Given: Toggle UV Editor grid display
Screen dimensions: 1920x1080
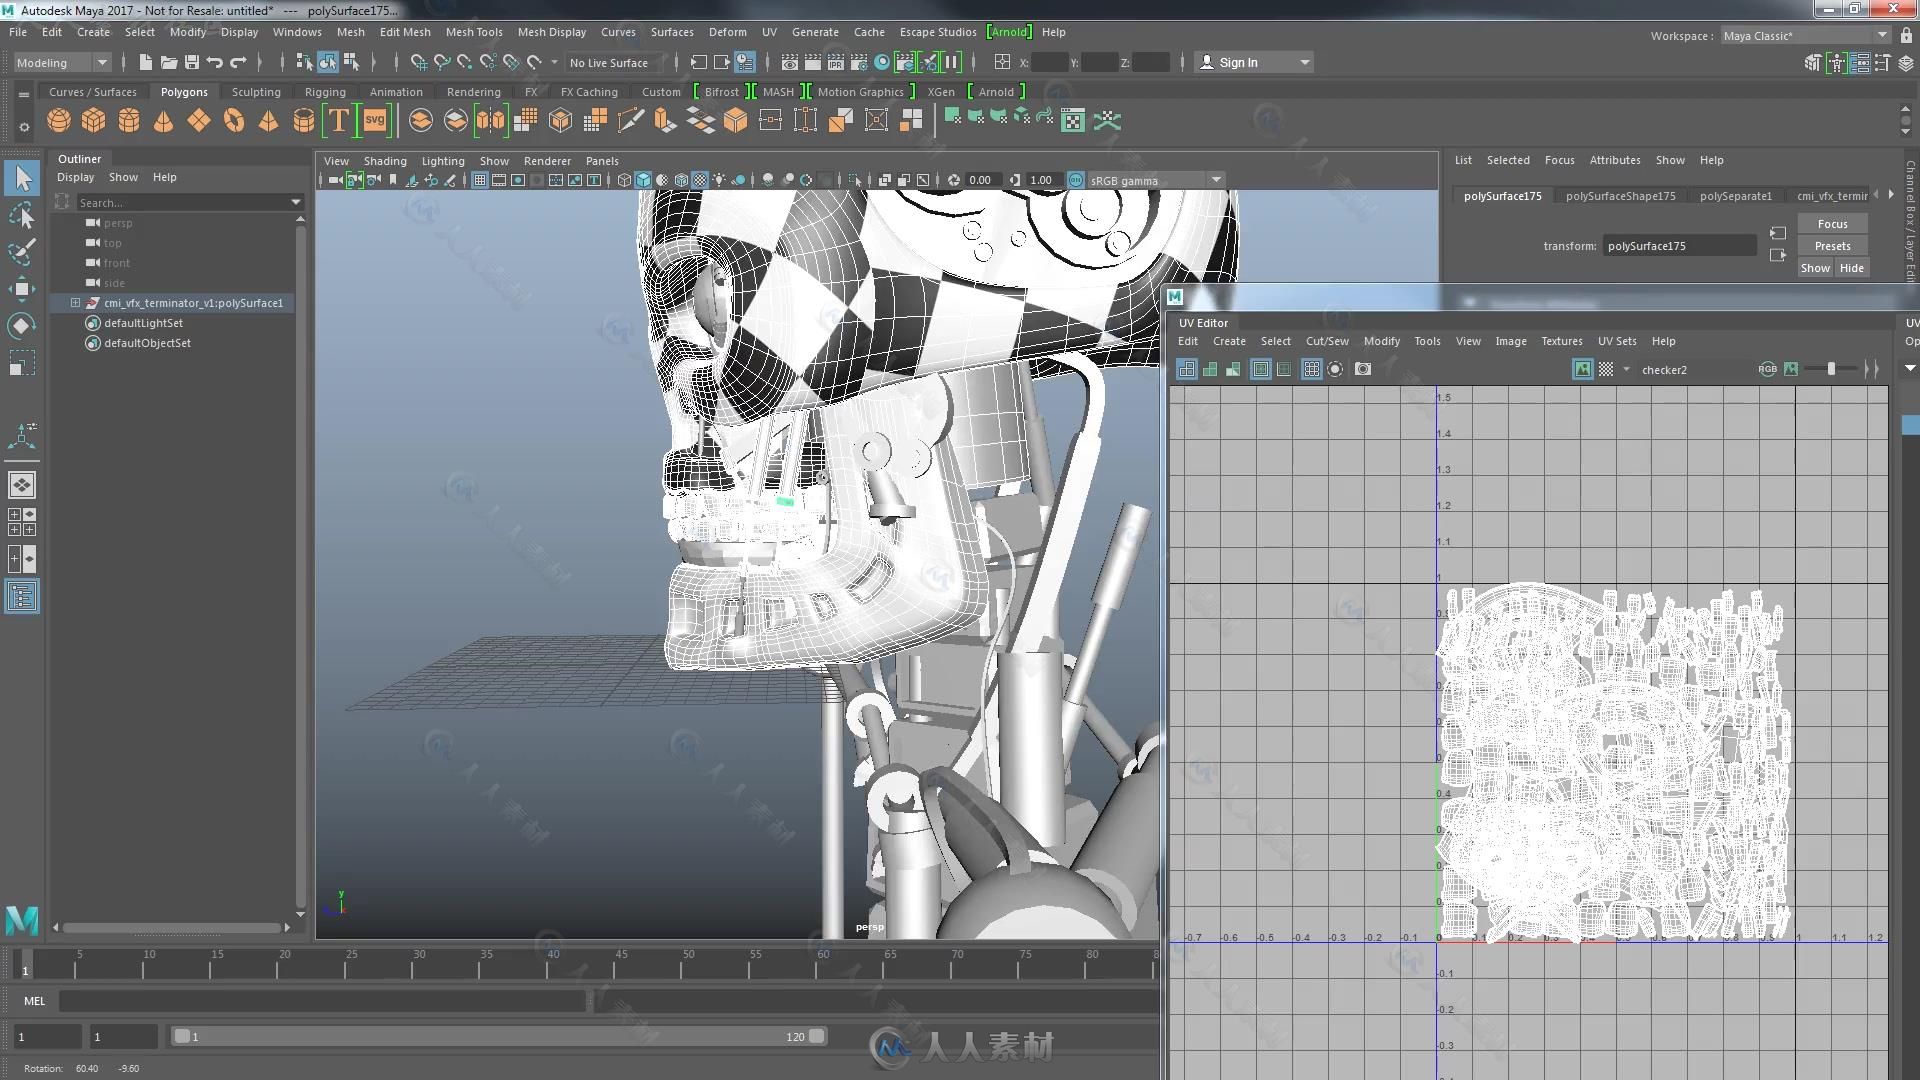Looking at the screenshot, I should 1312,369.
